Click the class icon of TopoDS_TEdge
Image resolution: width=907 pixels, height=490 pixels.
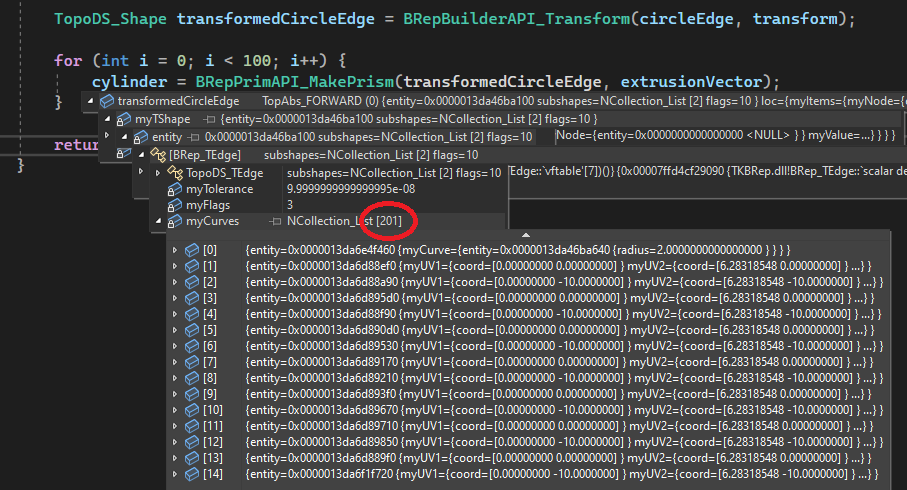coord(175,173)
